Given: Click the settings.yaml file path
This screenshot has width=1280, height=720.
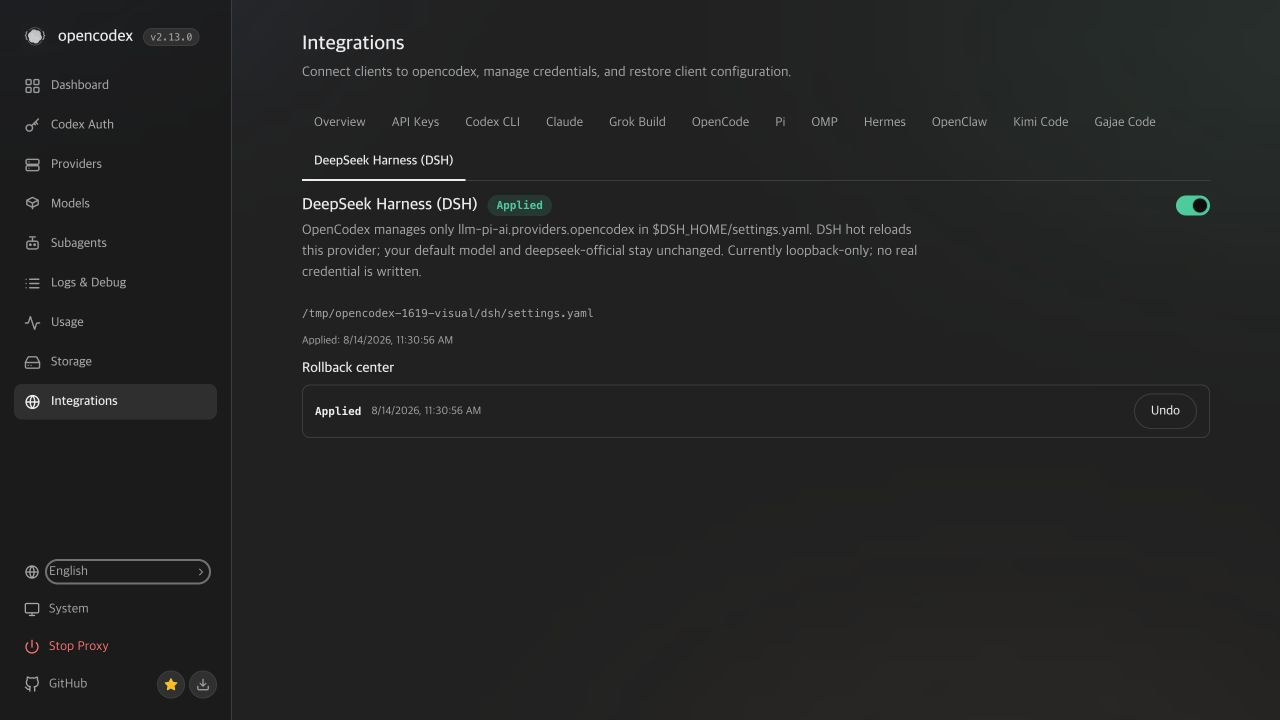Looking at the screenshot, I should pyautogui.click(x=448, y=313).
